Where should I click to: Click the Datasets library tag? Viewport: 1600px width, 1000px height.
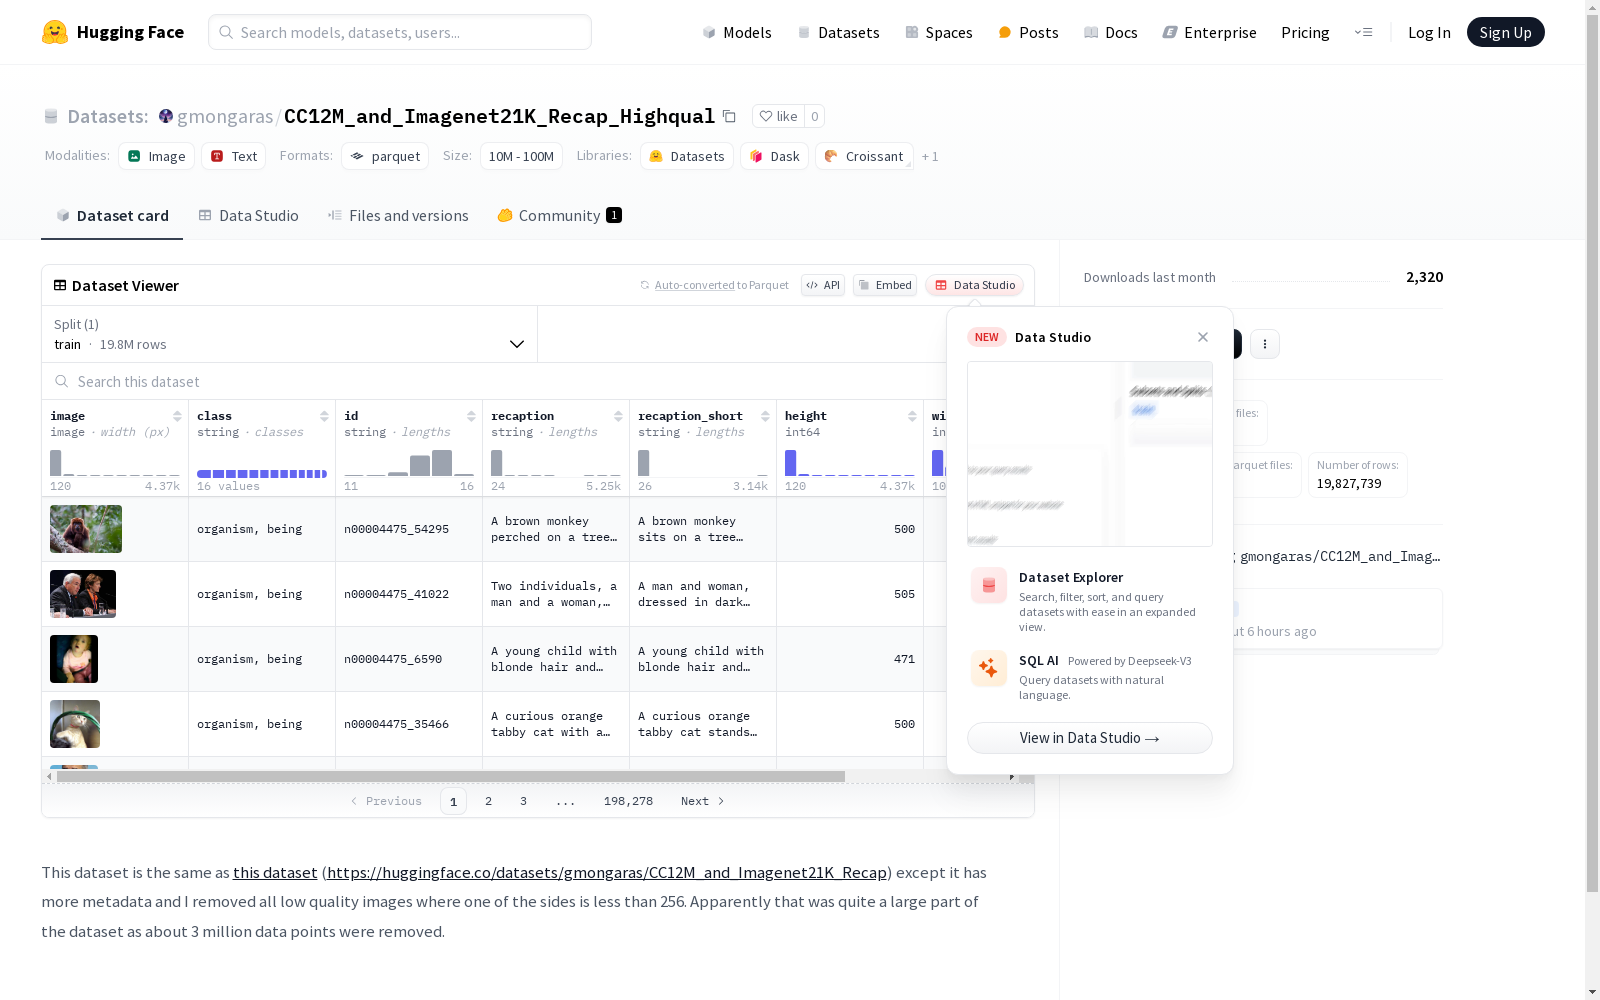click(687, 156)
